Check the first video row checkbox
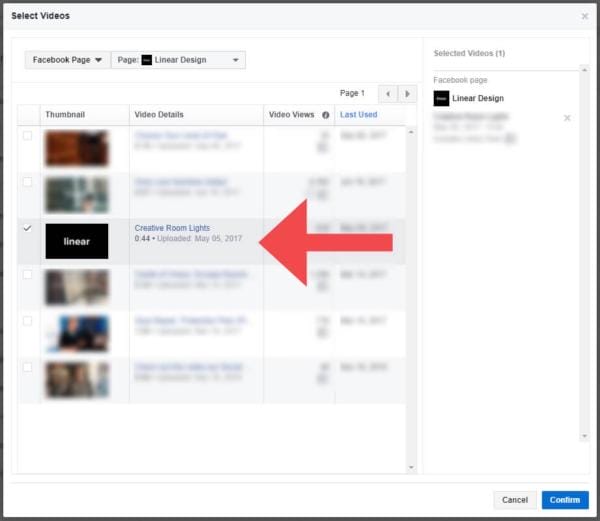Image resolution: width=600 pixels, height=521 pixels. [x=28, y=136]
